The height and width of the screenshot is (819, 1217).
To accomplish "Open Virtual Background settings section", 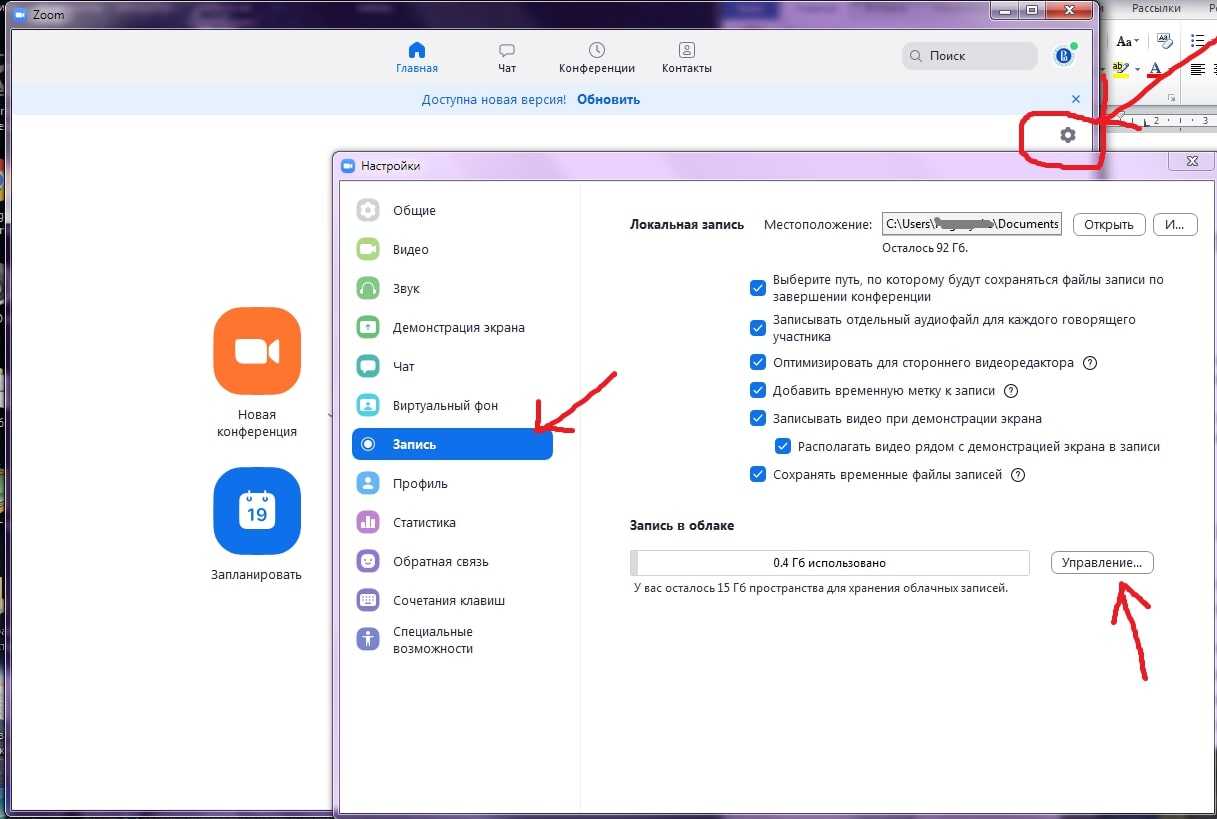I will point(445,406).
